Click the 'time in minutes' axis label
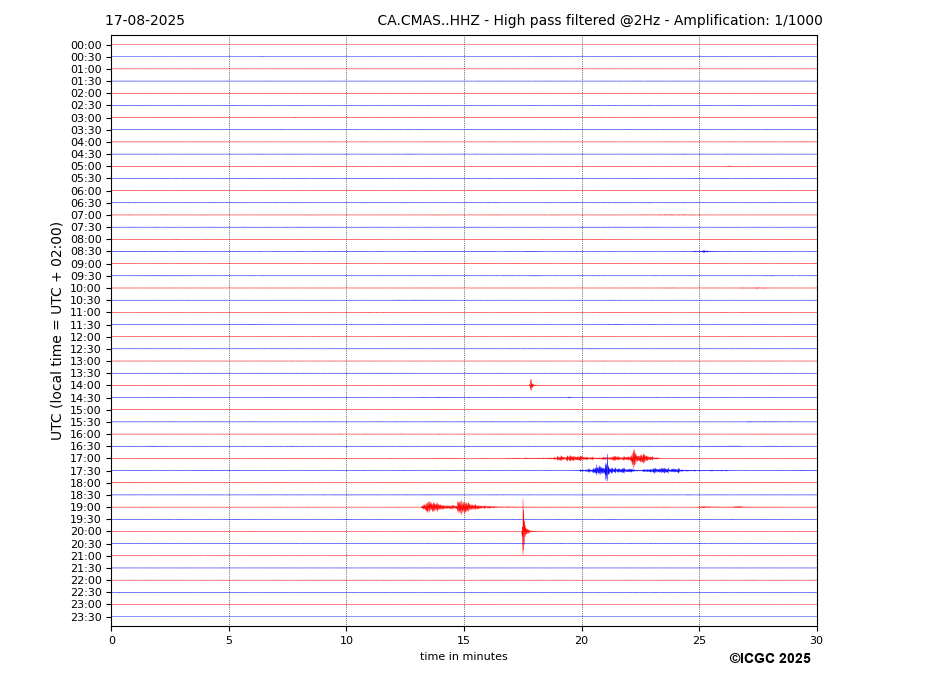The width and height of the screenshot is (927, 696). (x=464, y=656)
